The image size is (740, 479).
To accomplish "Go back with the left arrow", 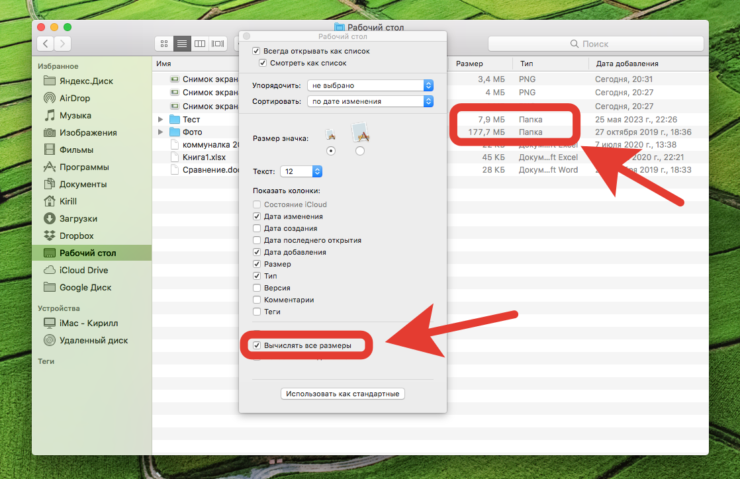I will click(x=45, y=44).
